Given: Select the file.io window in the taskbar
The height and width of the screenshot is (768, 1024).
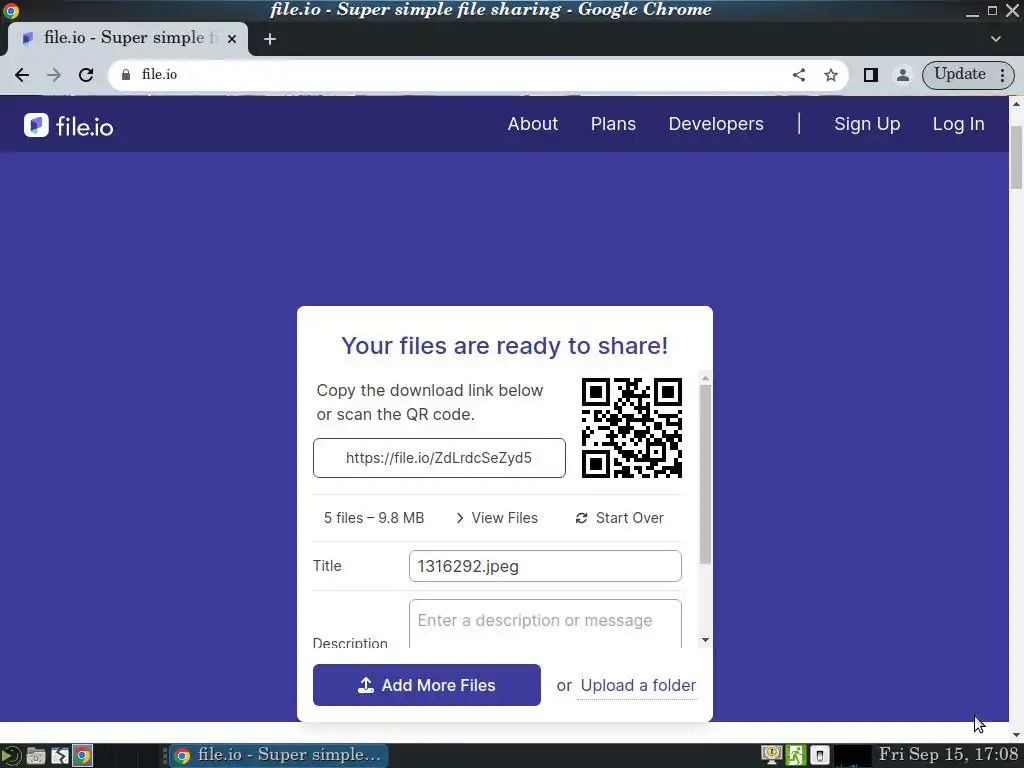Looking at the screenshot, I should 280,756.
